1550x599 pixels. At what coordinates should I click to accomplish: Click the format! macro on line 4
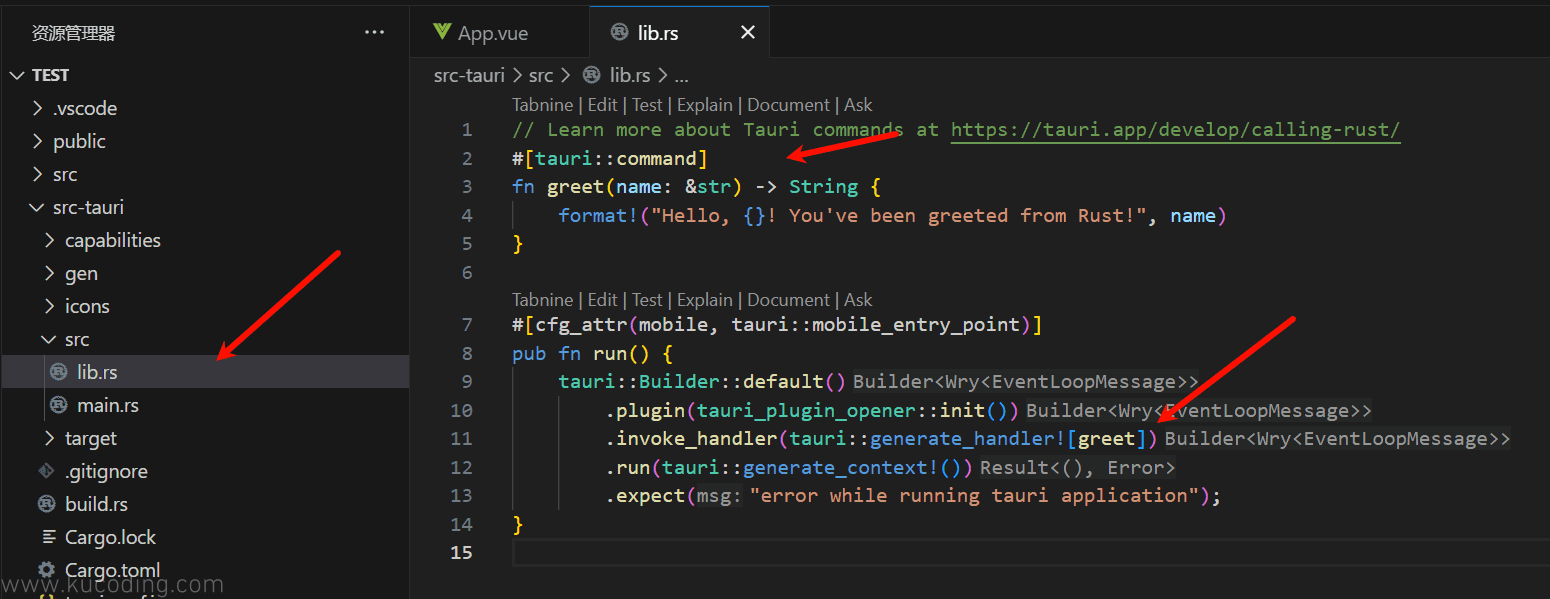coord(599,215)
